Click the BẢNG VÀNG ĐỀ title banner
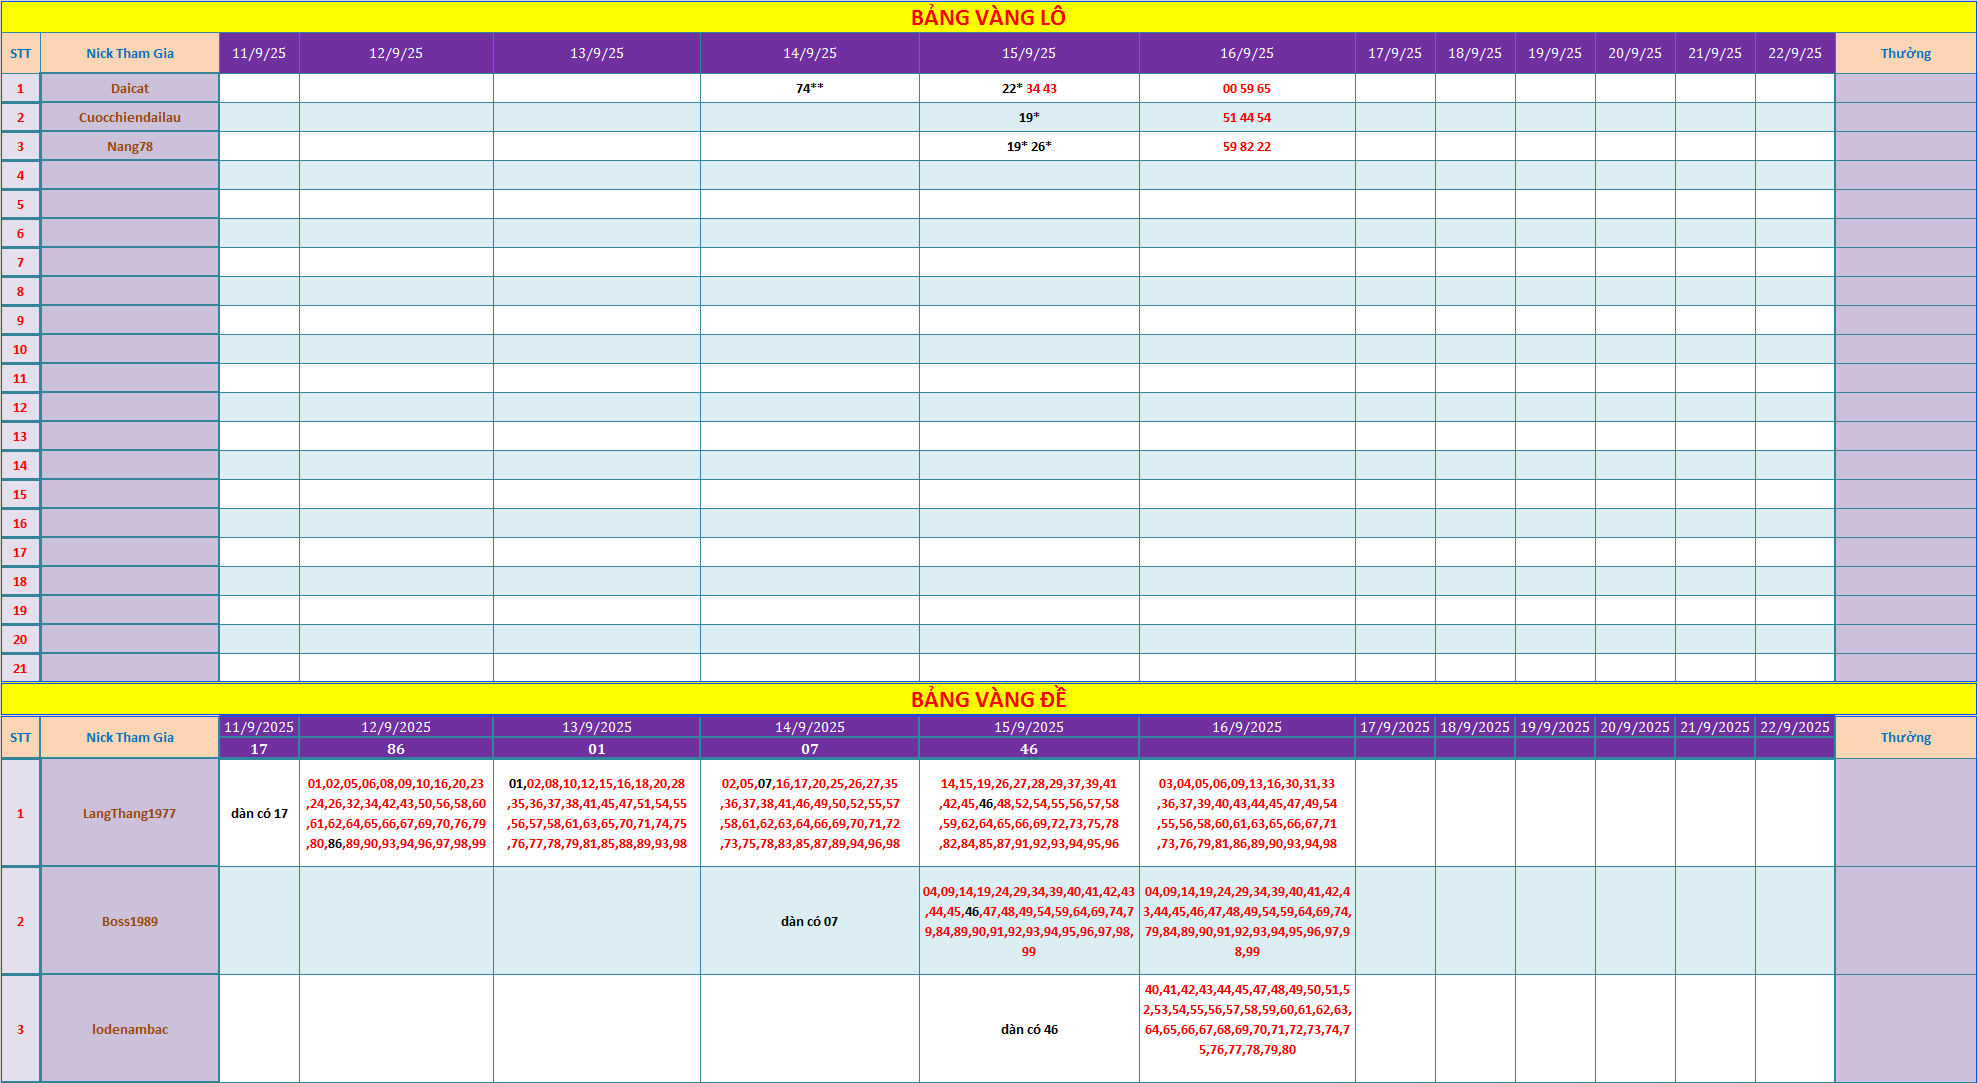This screenshot has height=1083, width=1978. (x=988, y=699)
